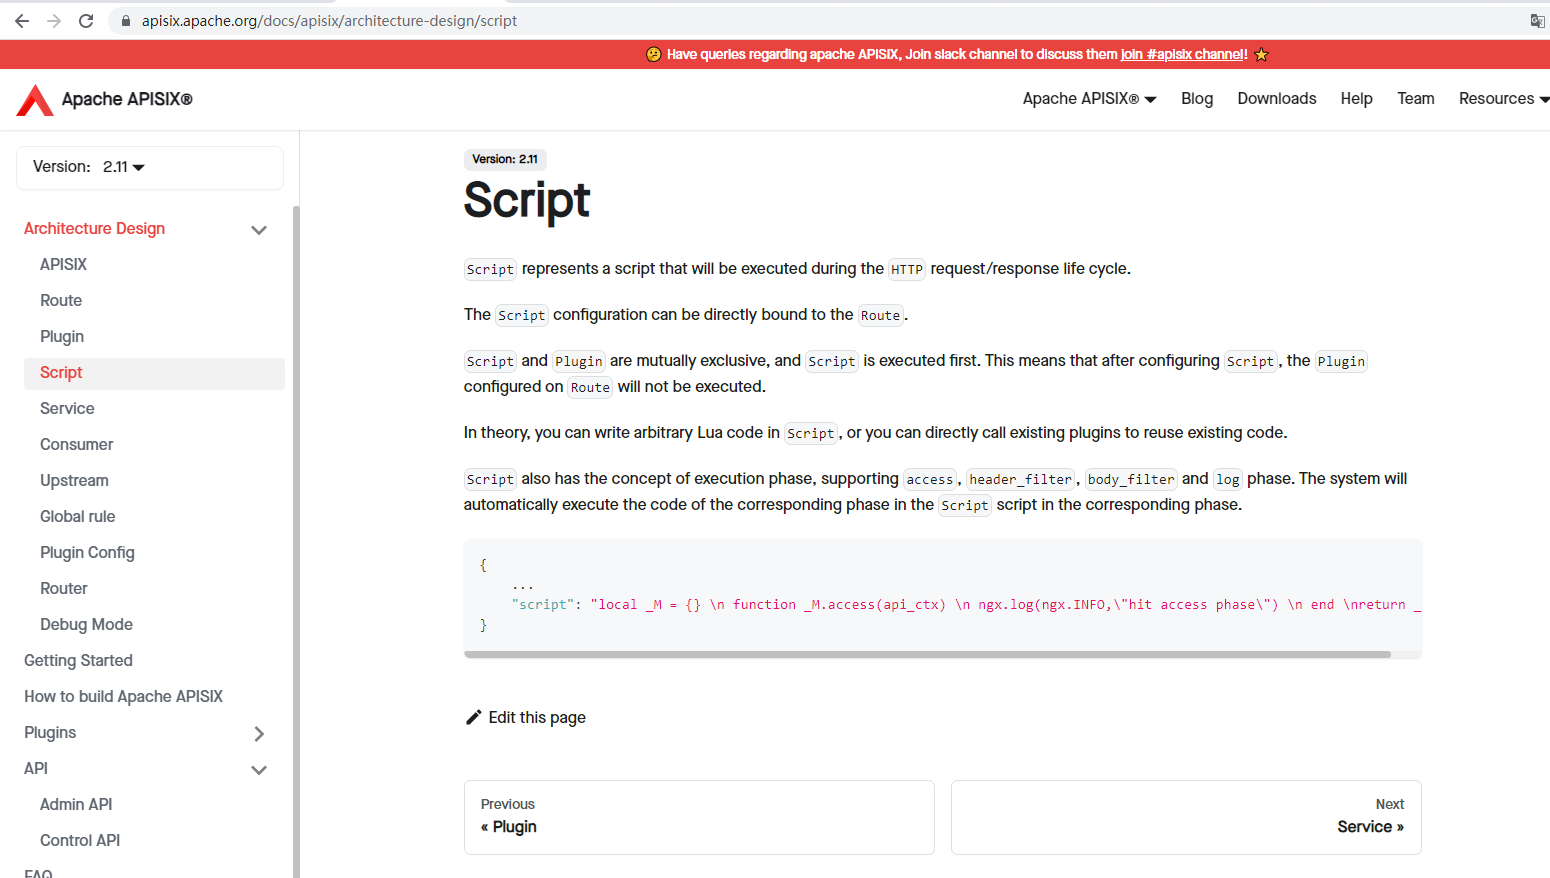Go to Next page Service
Image resolution: width=1550 pixels, height=878 pixels.
click(1186, 817)
